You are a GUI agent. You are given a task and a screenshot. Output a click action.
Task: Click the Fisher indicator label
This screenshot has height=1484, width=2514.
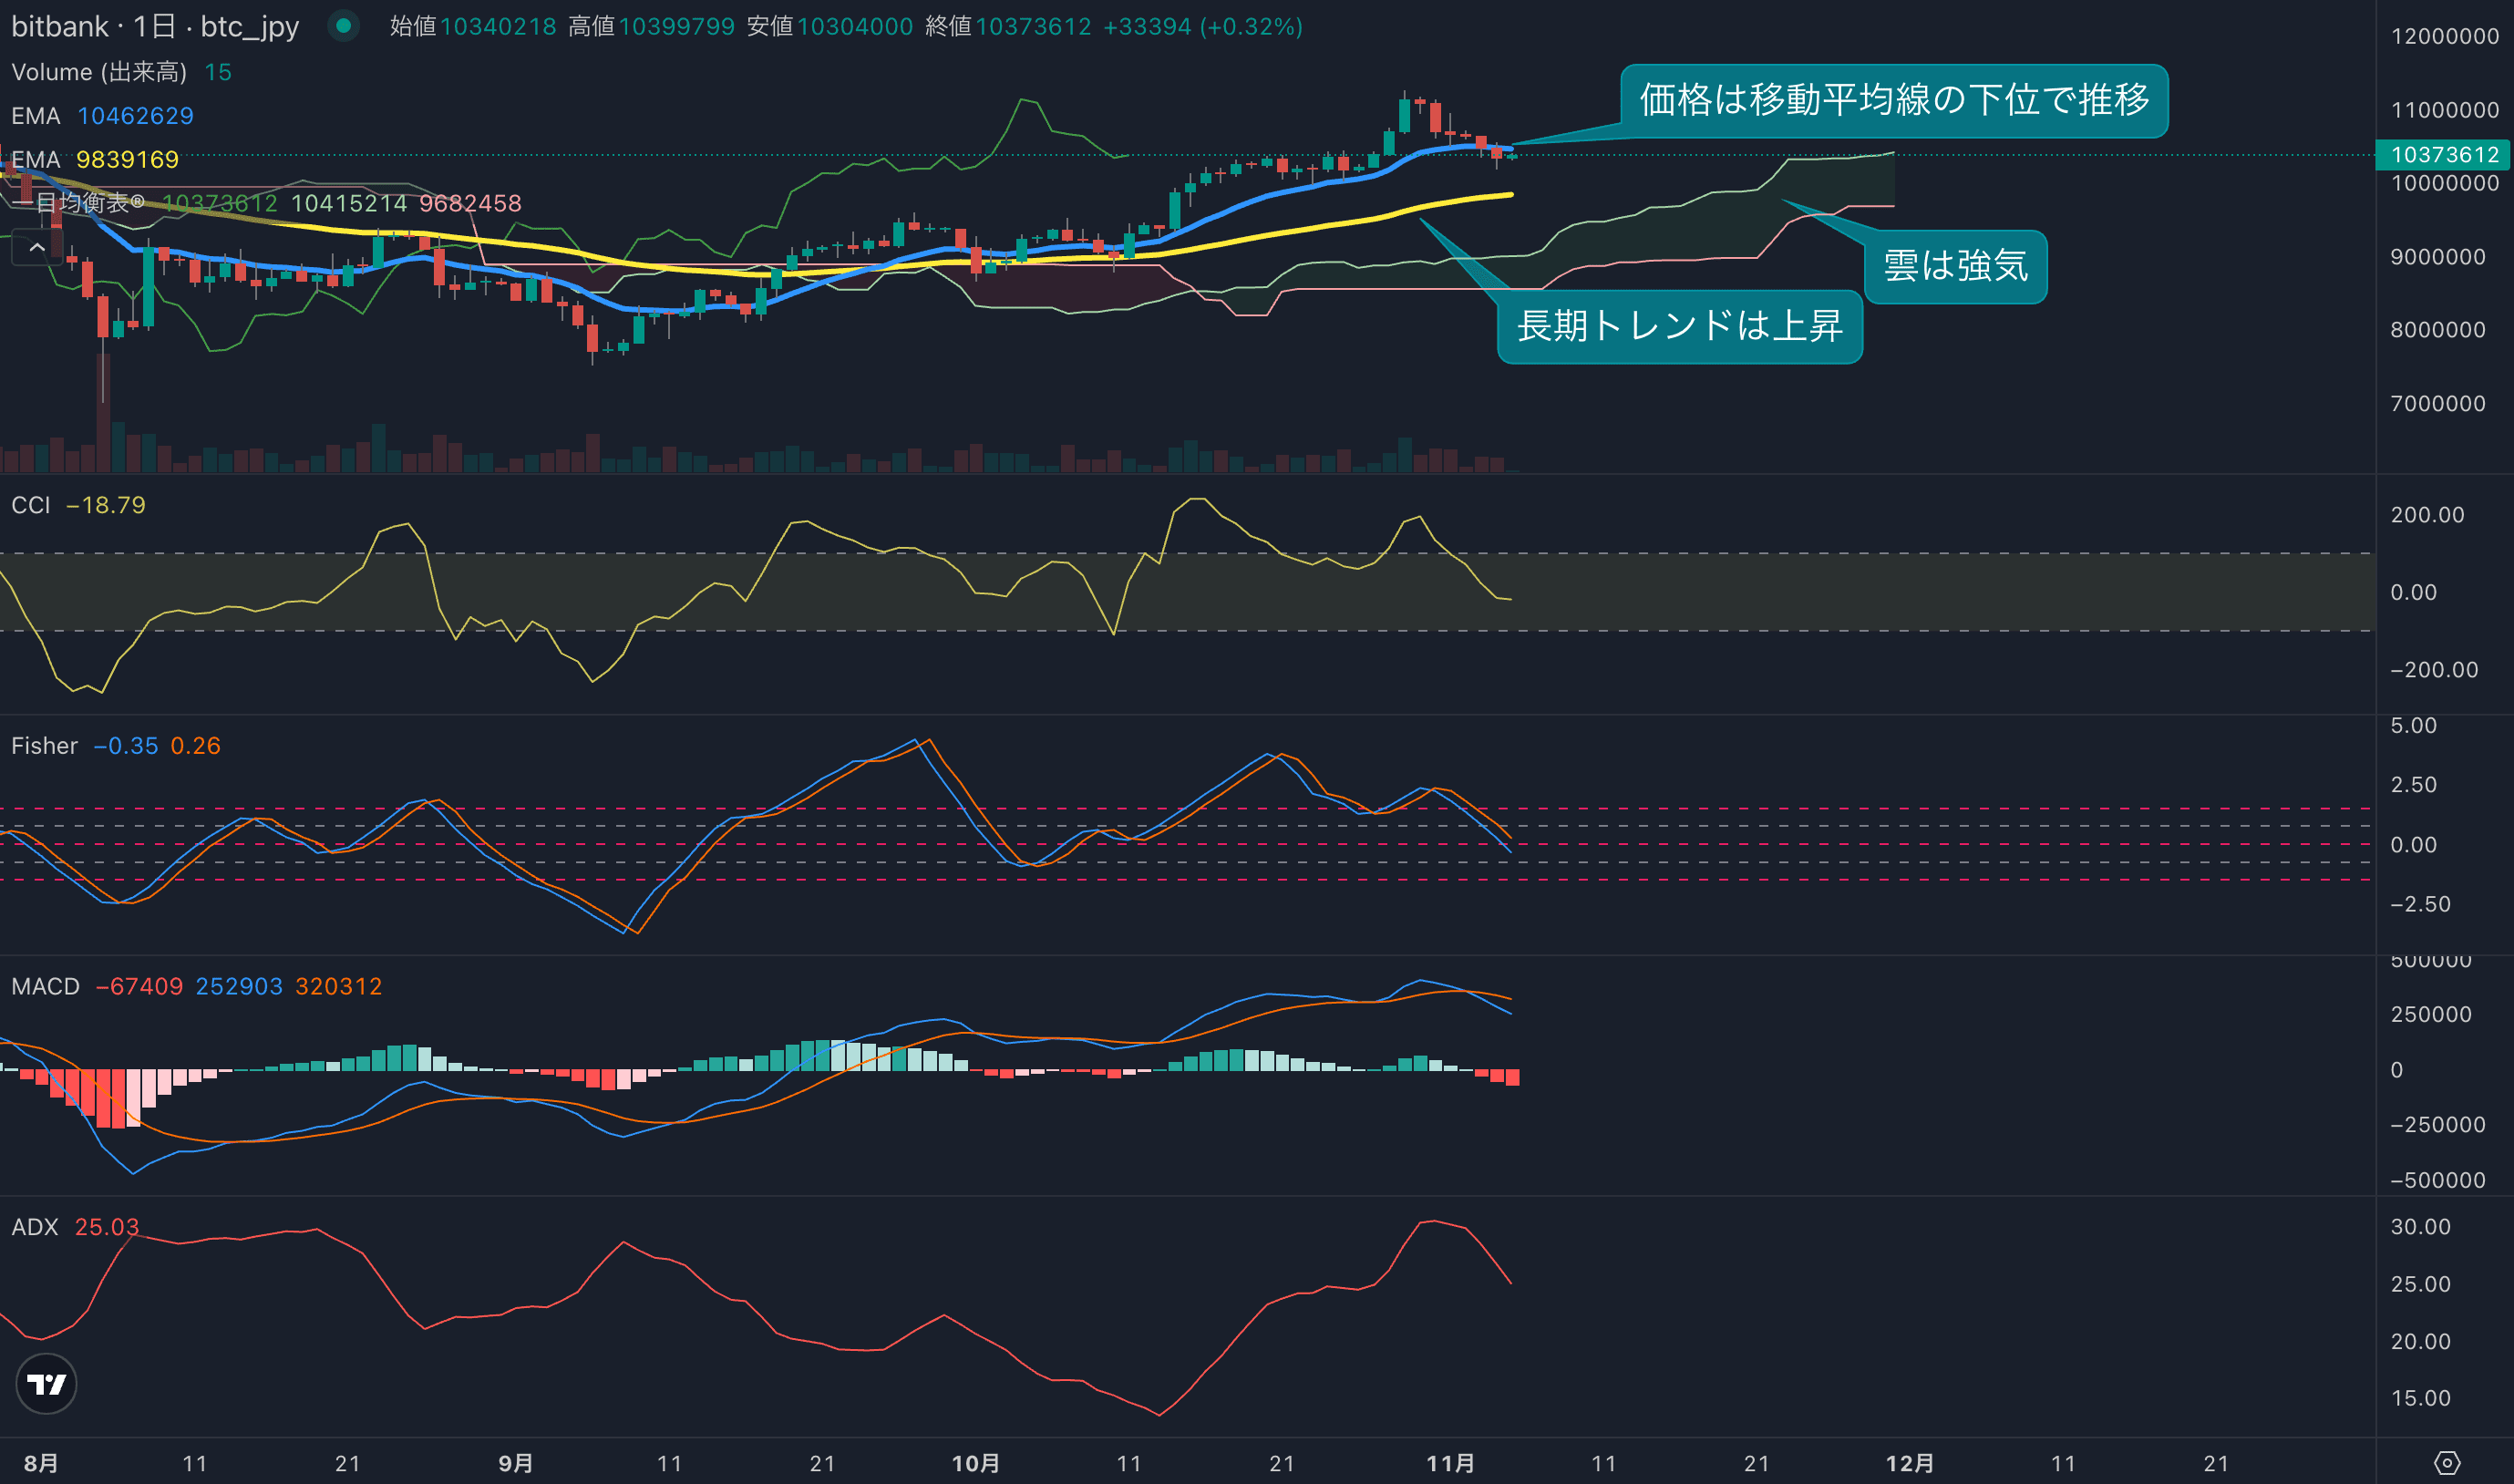tap(44, 746)
